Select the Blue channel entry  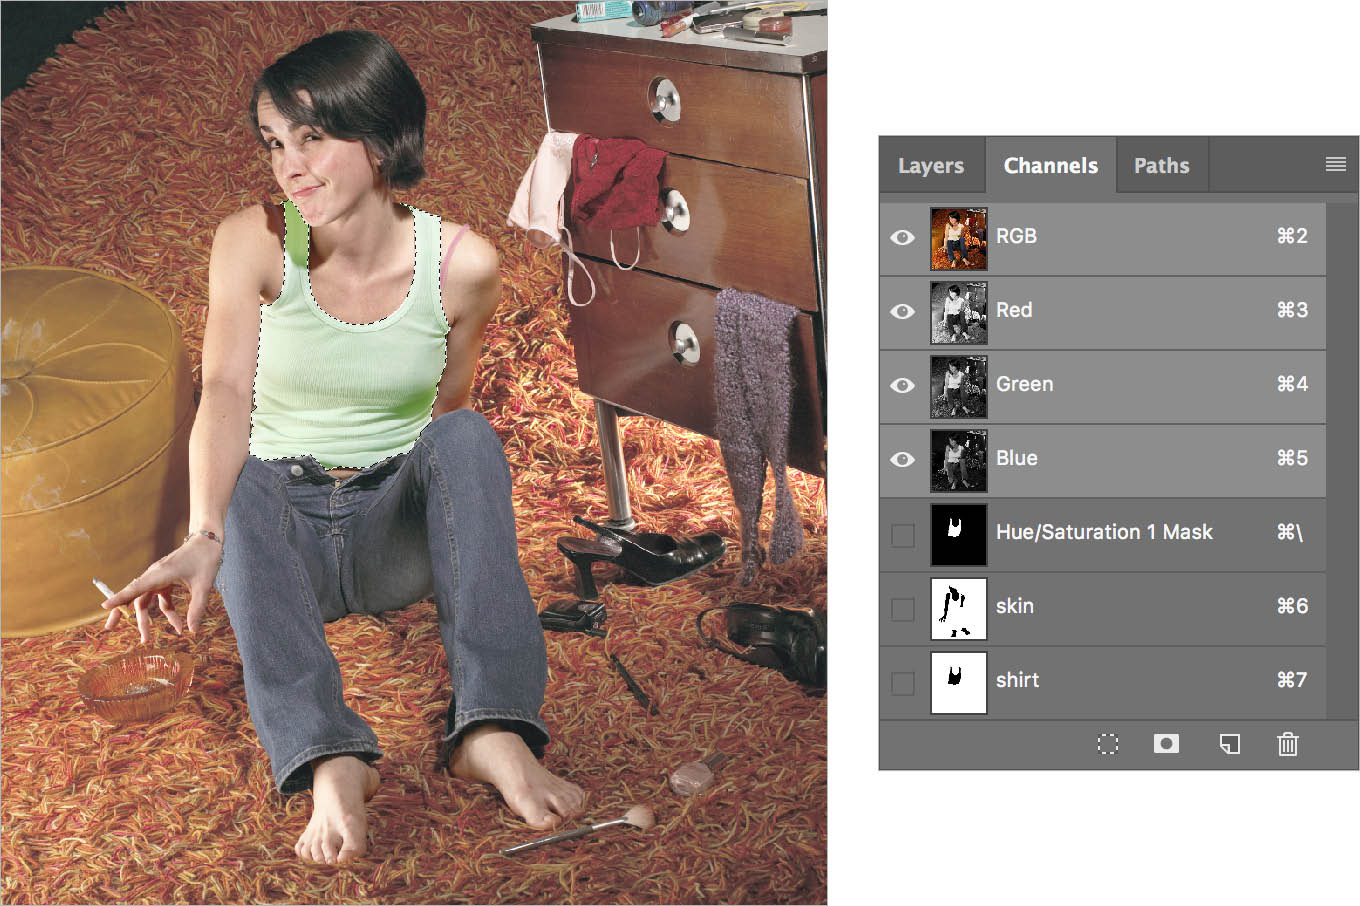[1016, 459]
